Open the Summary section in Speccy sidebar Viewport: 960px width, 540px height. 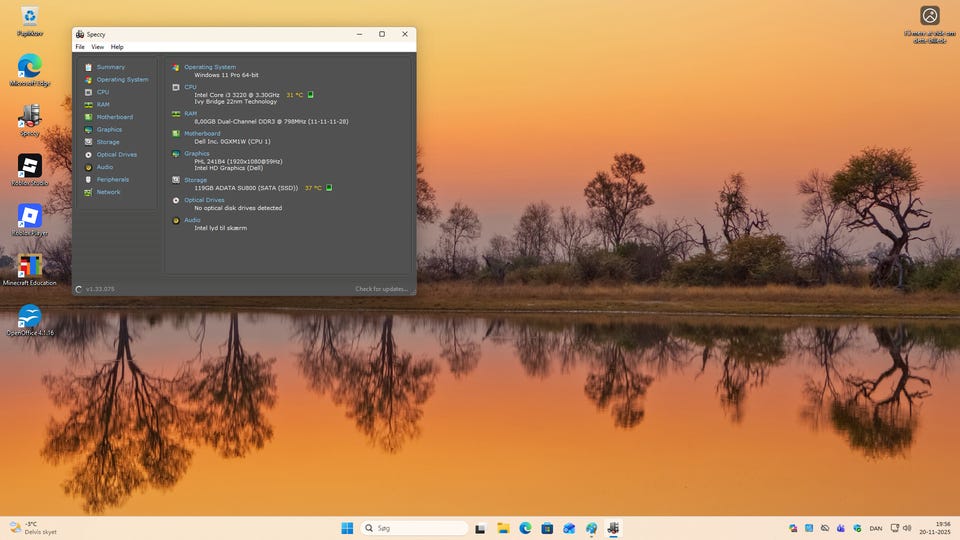(x=110, y=67)
